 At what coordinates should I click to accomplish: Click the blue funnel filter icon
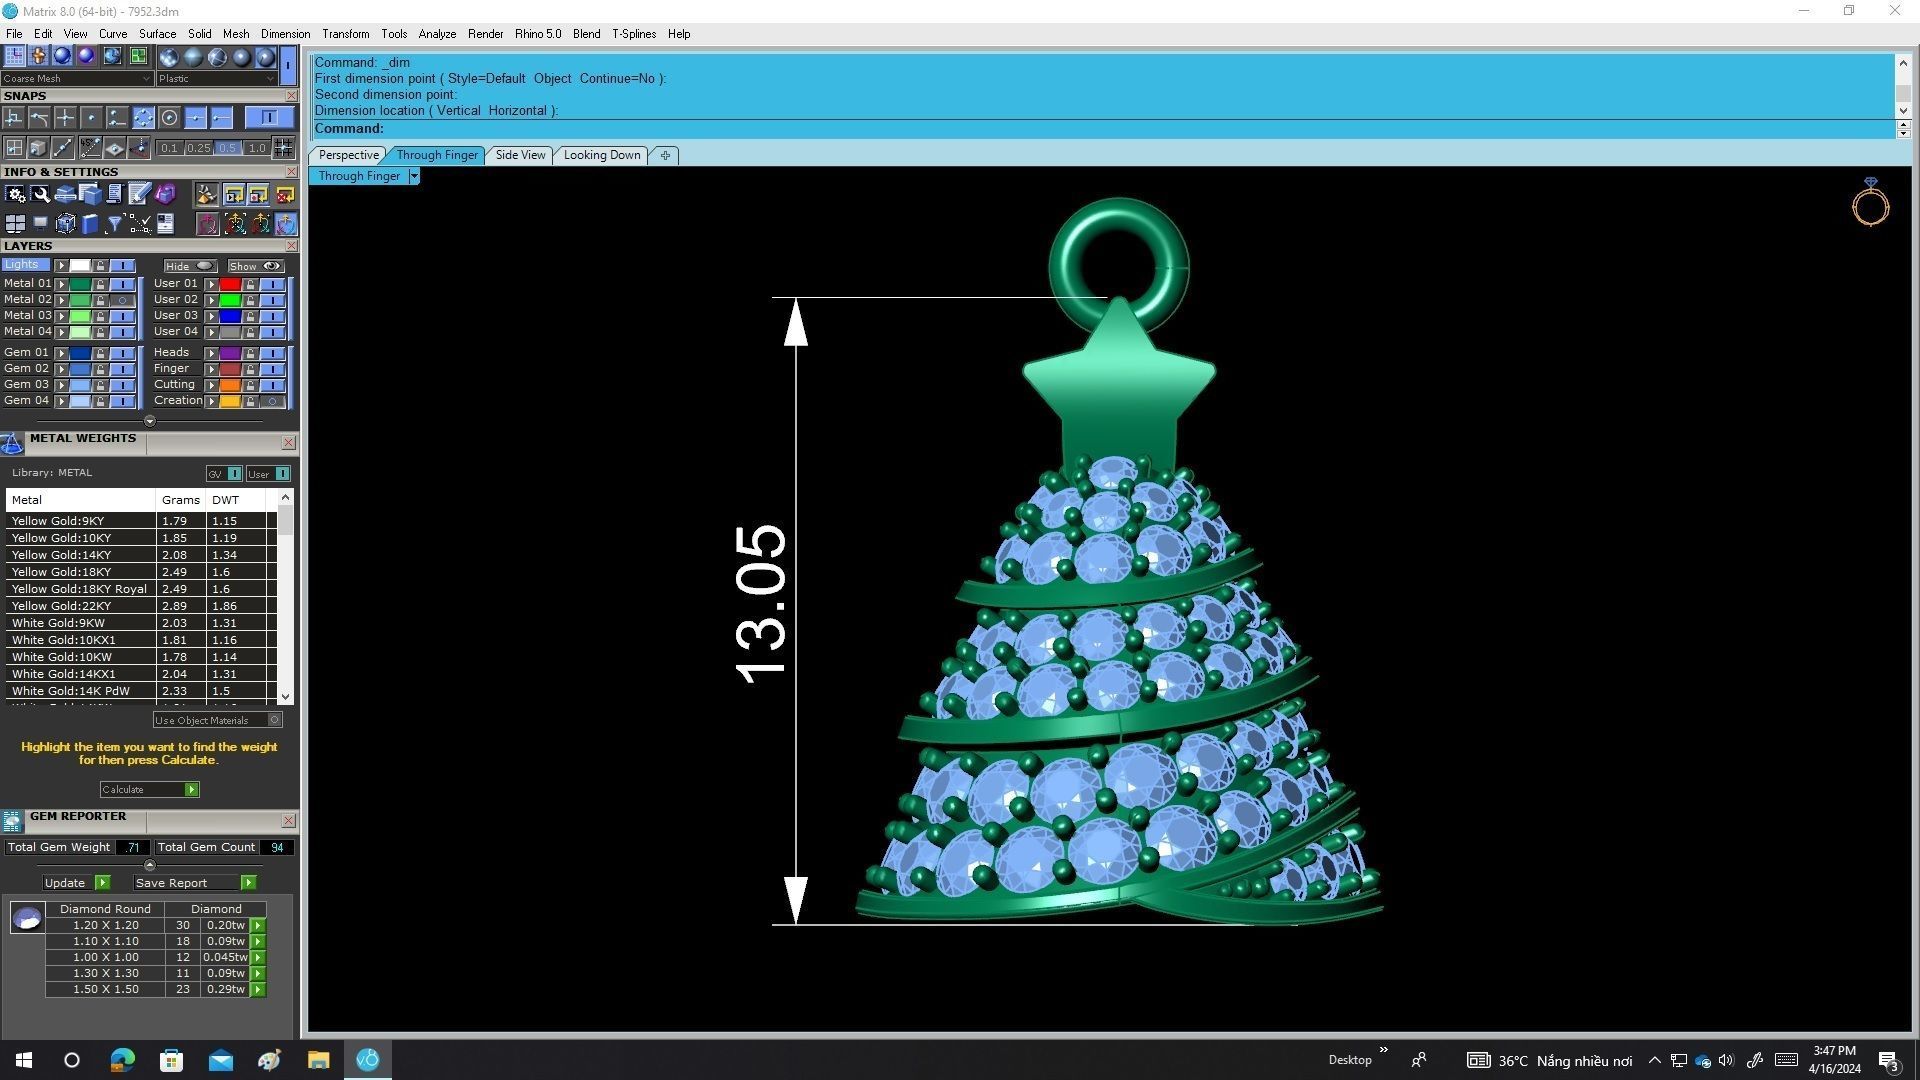click(115, 224)
